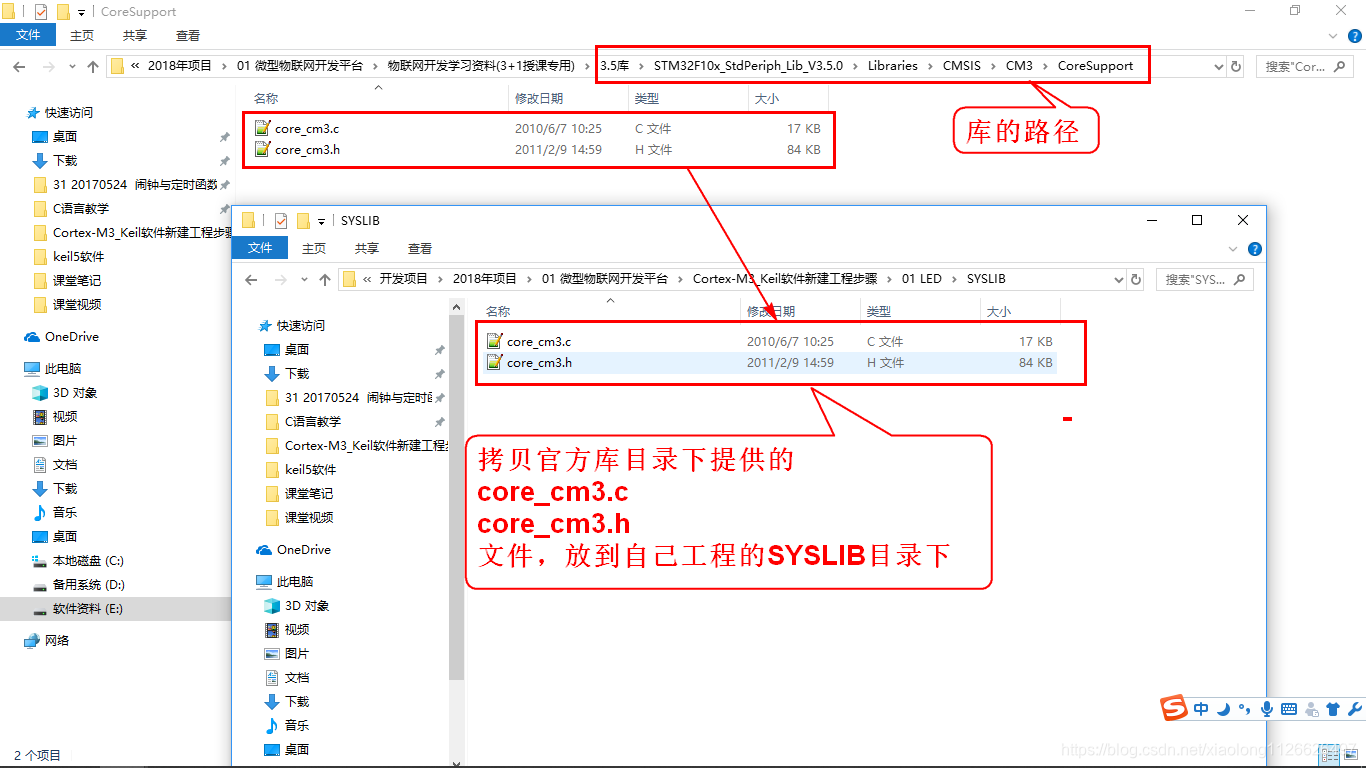
Task: Switch to 查看 tab in SYSLIB window
Action: point(420,248)
